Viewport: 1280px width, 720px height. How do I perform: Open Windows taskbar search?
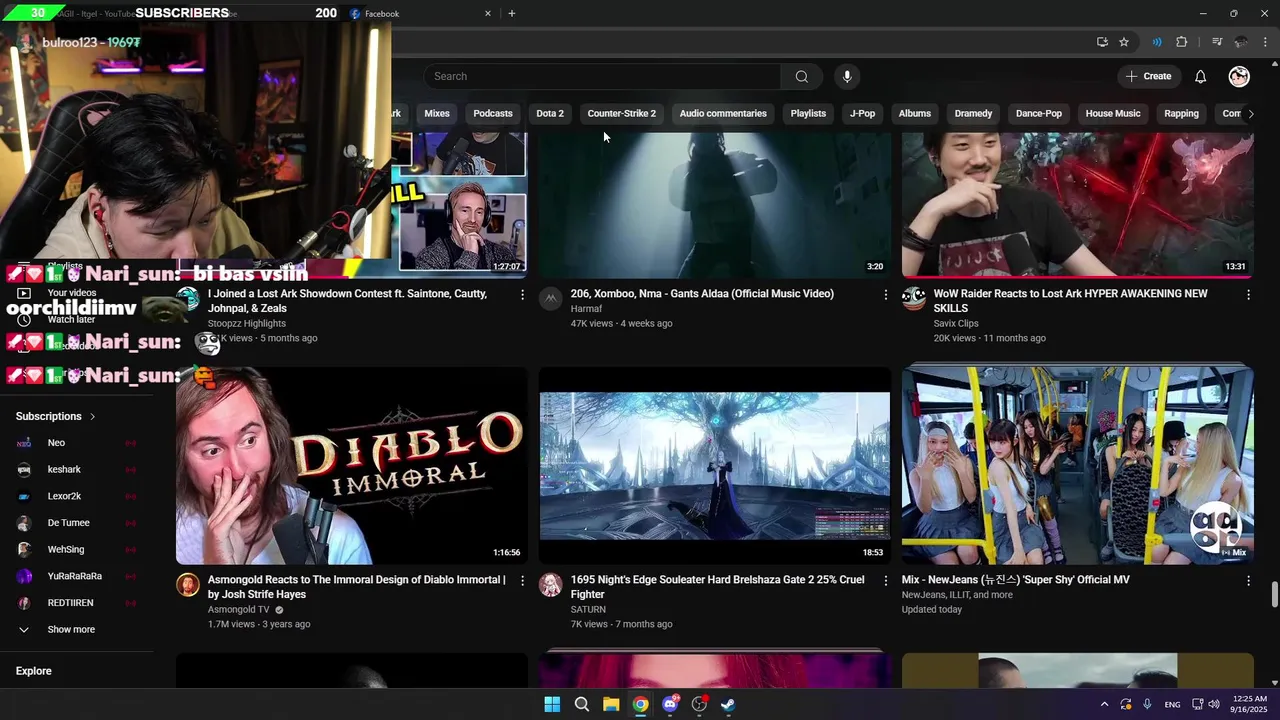pos(581,705)
